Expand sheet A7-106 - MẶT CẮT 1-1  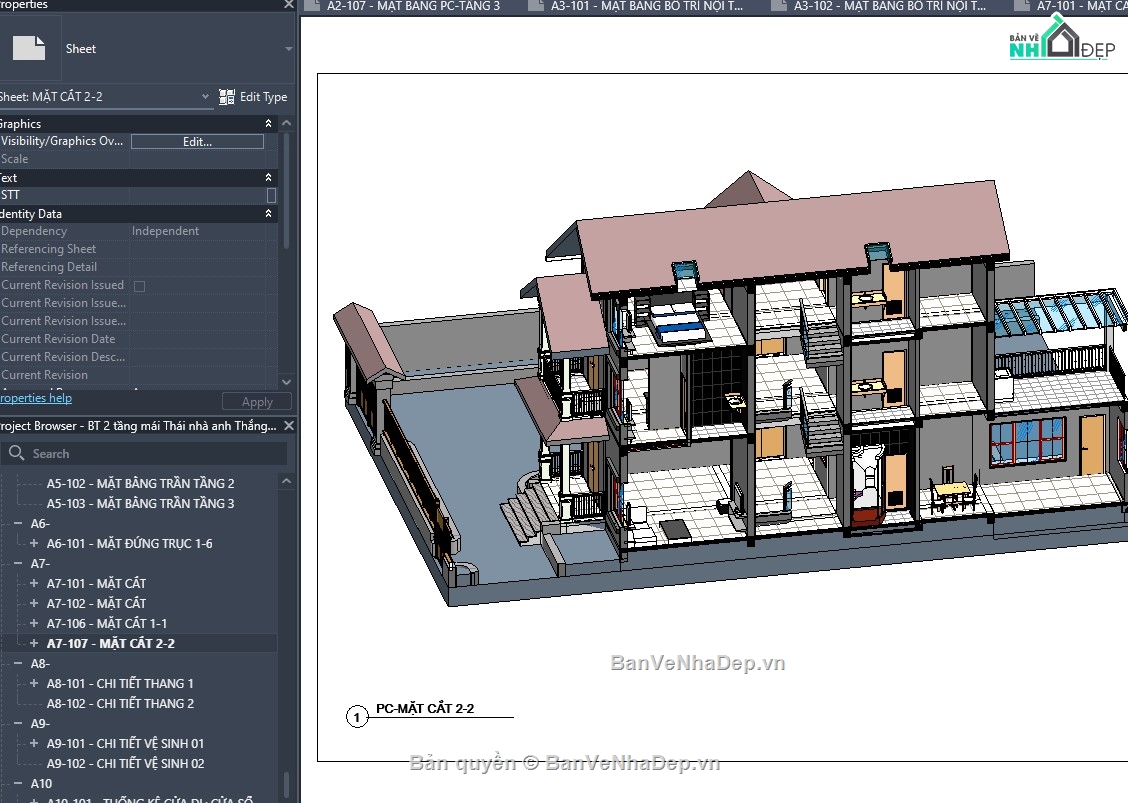click(34, 623)
